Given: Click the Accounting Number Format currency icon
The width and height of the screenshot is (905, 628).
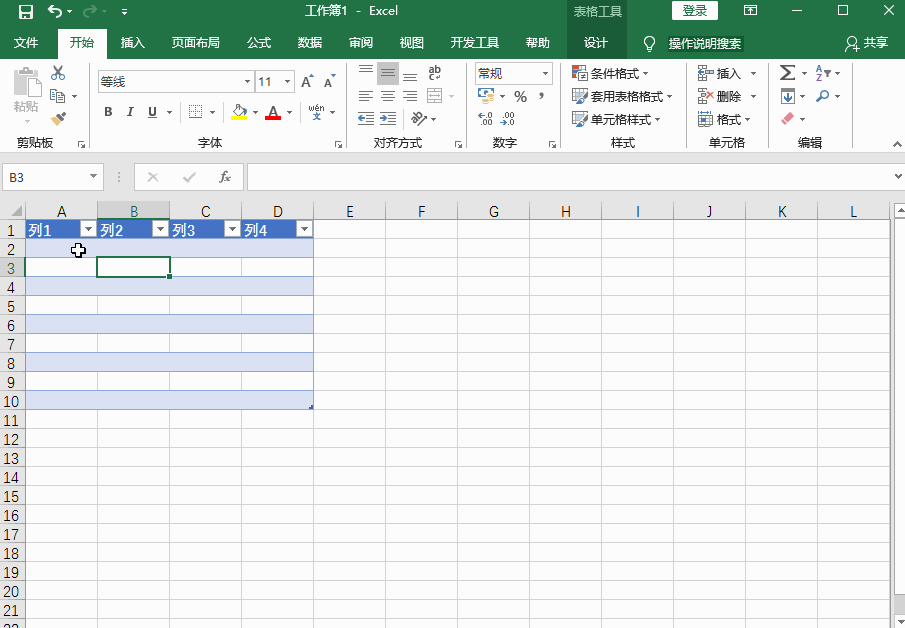Looking at the screenshot, I should [486, 96].
